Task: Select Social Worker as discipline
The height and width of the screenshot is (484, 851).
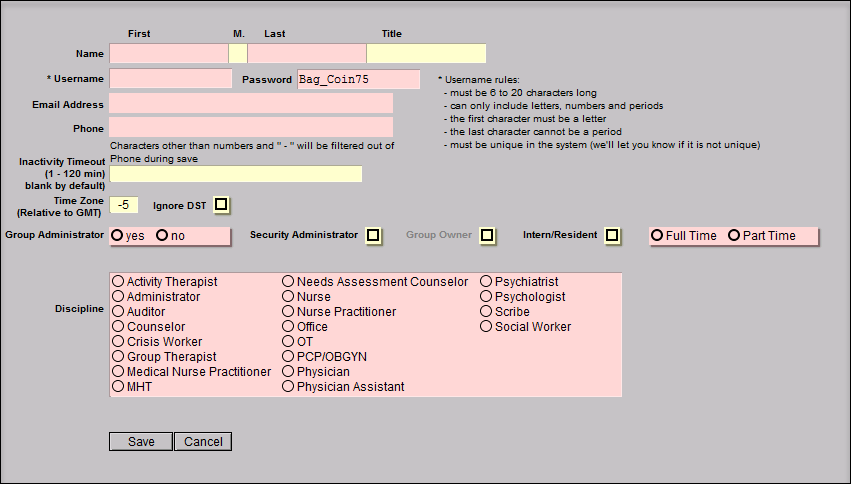Action: (486, 327)
